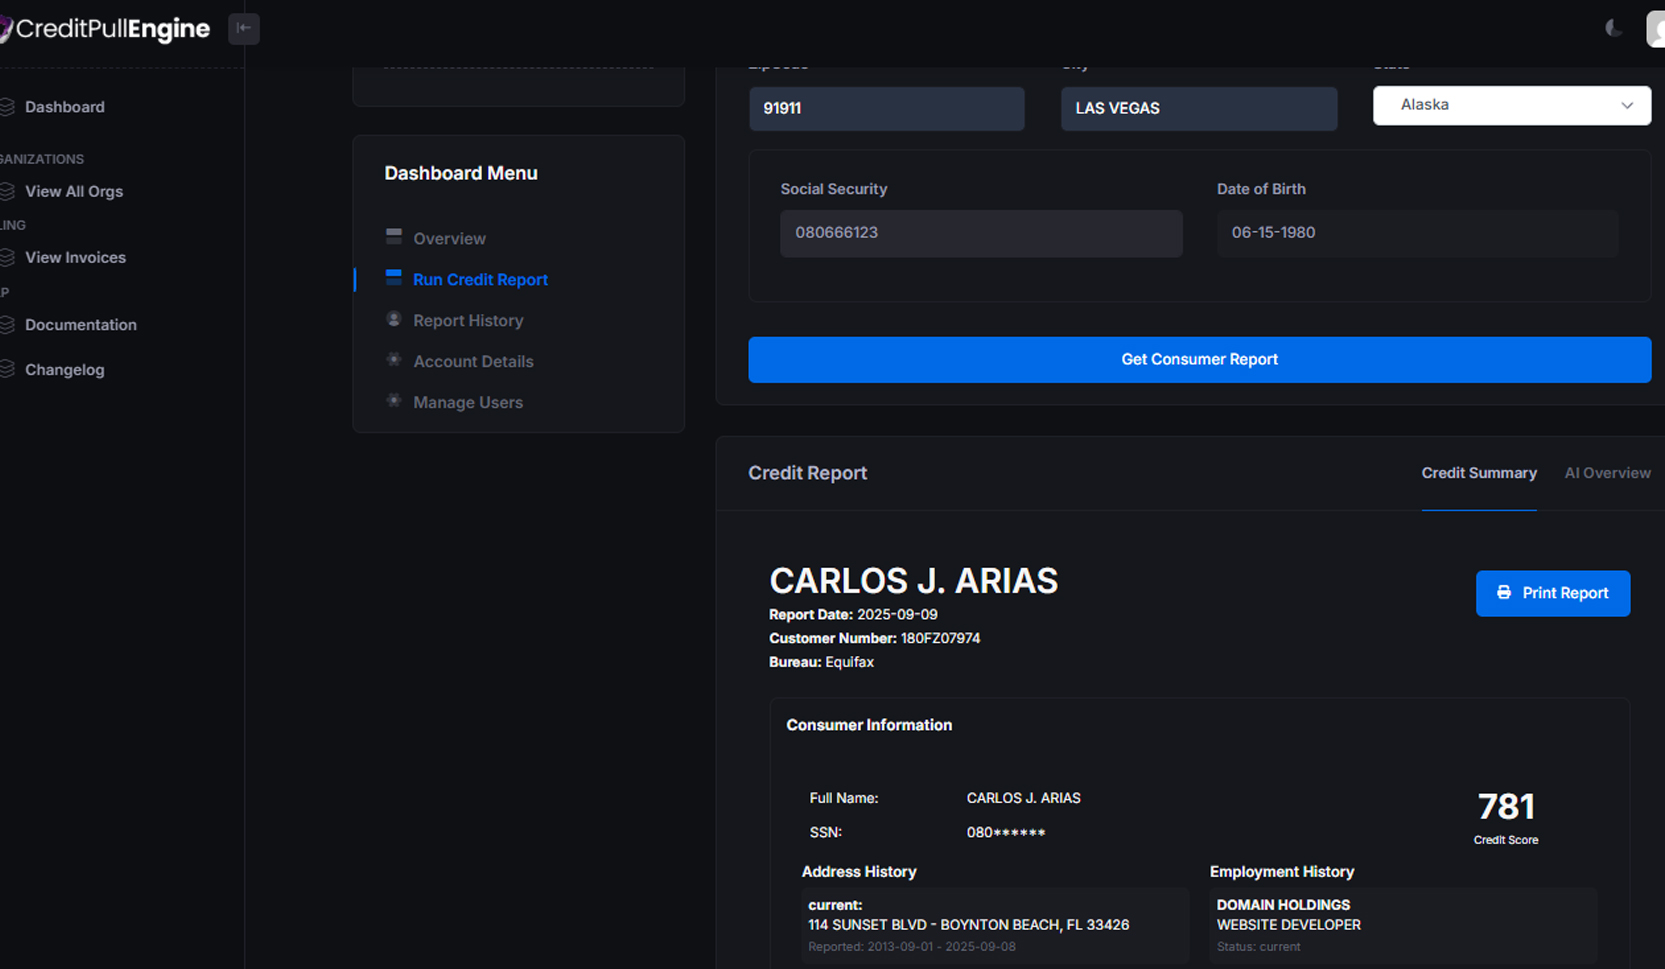
Task: Click the zip code field containing 91911
Action: pyautogui.click(x=886, y=108)
